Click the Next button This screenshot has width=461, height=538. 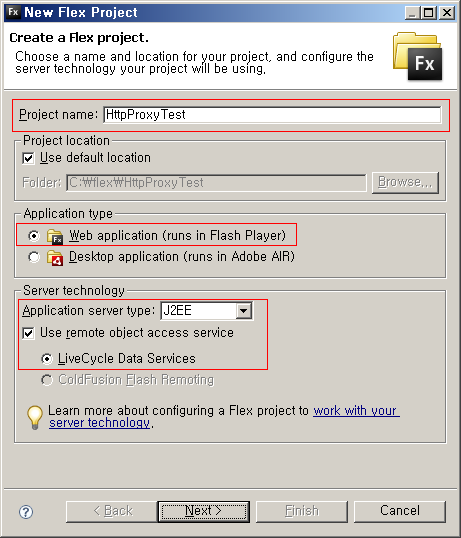pos(204,512)
